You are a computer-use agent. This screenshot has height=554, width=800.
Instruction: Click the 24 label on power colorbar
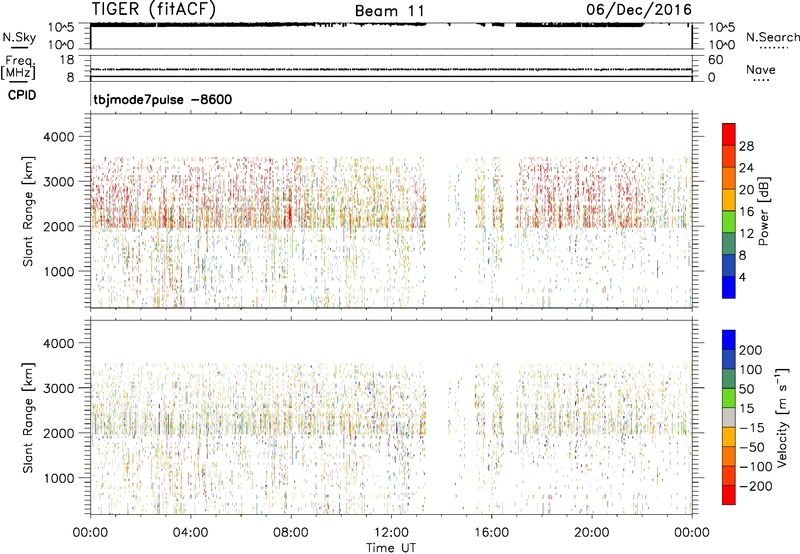746,168
